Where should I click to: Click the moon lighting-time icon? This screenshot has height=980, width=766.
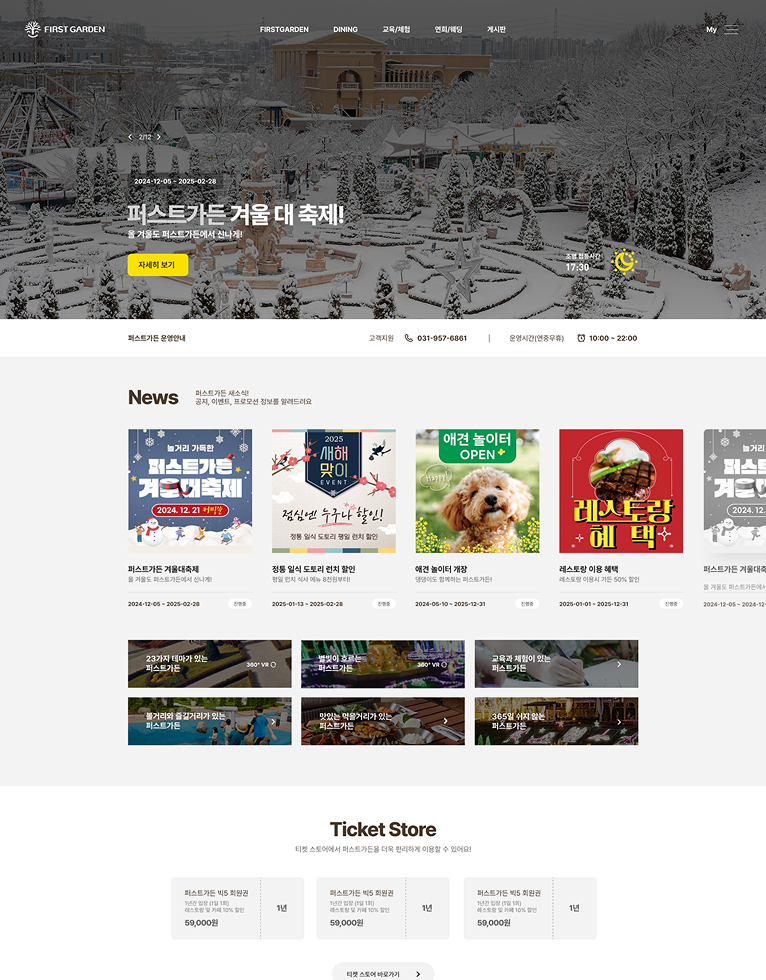pyautogui.click(x=624, y=262)
